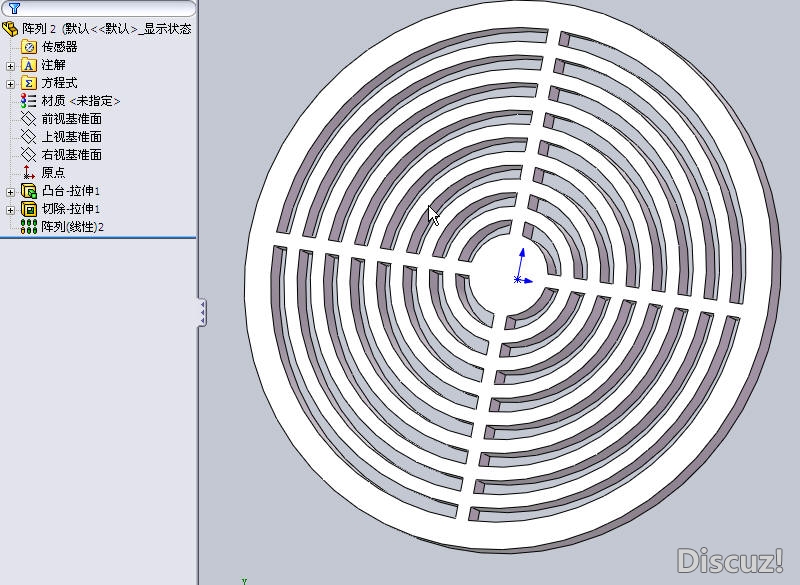
Task: Select the 上视基准面 plane icon
Action: (x=29, y=137)
